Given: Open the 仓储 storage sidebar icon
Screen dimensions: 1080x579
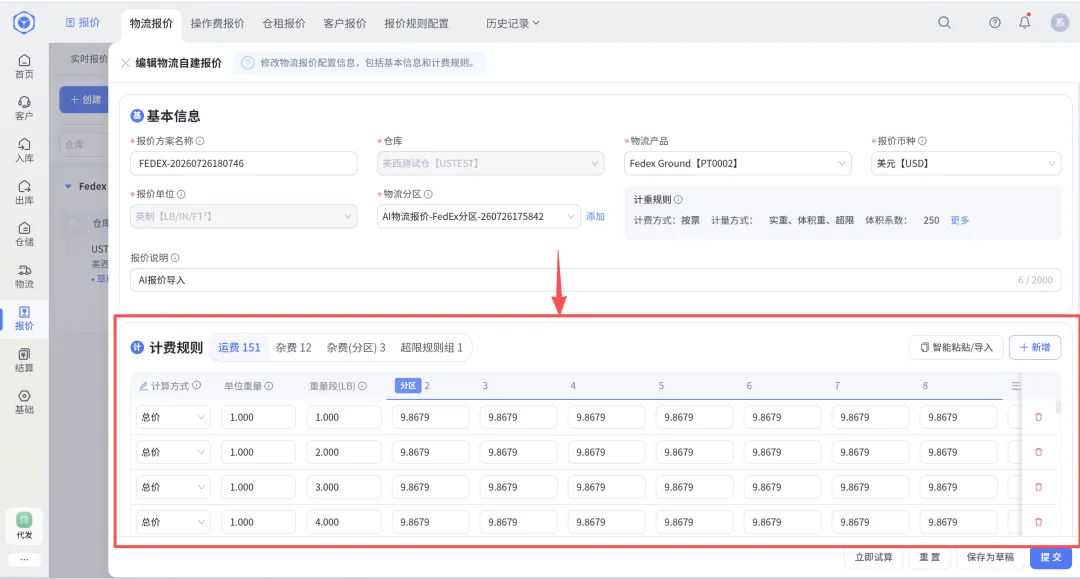Looking at the screenshot, I should click(x=24, y=234).
